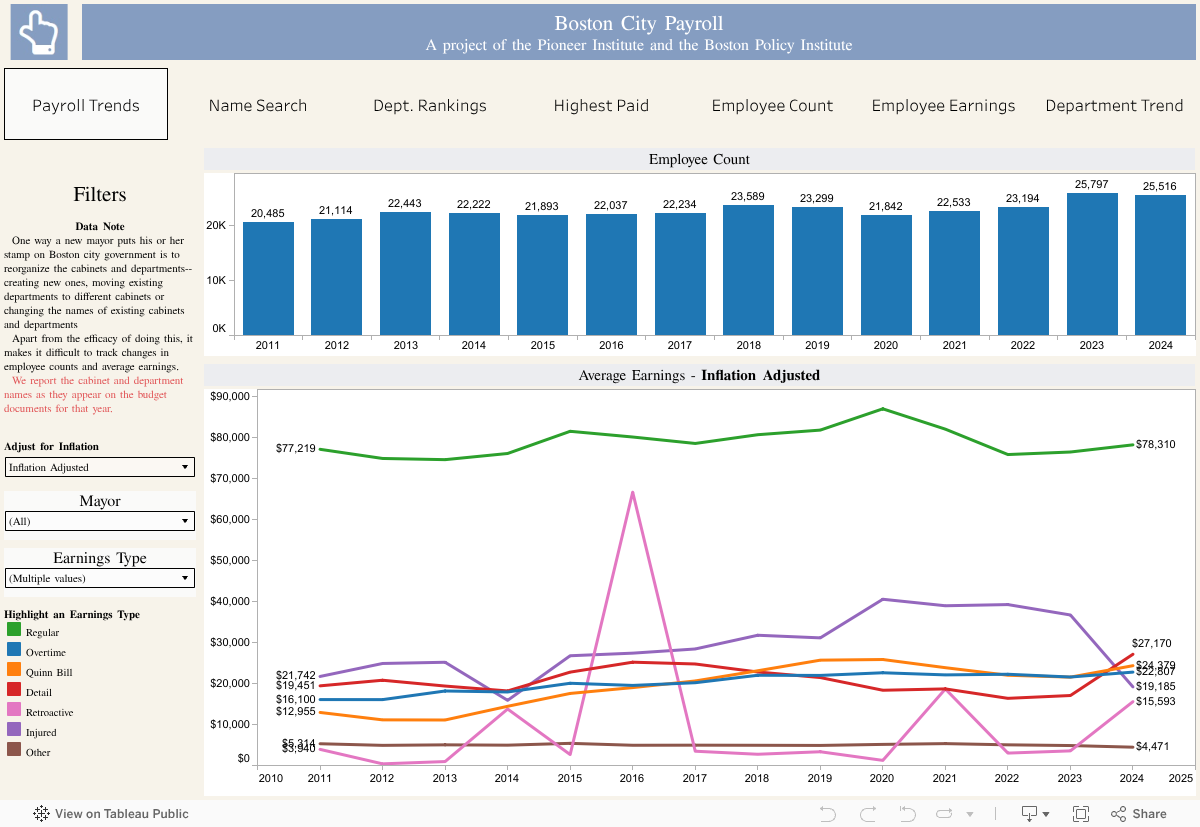The height and width of the screenshot is (827, 1200).
Task: Click the purple Injured color swatch
Action: 14,732
